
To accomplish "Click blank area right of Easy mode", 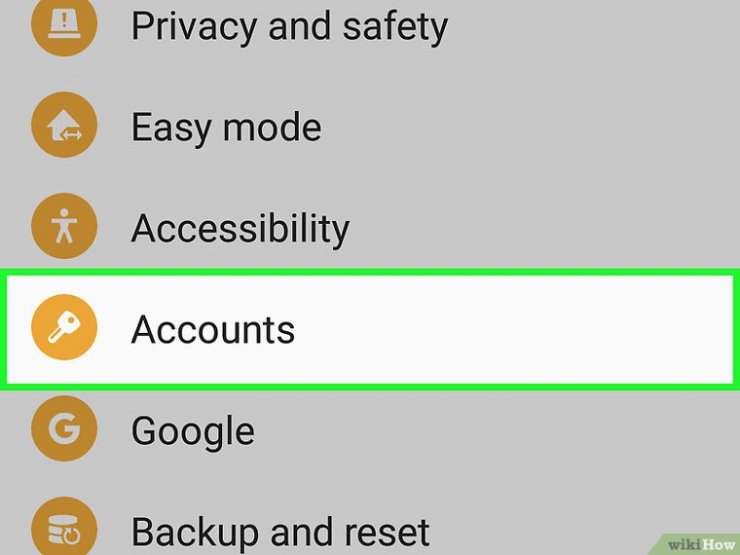I will pyautogui.click(x=529, y=127).
